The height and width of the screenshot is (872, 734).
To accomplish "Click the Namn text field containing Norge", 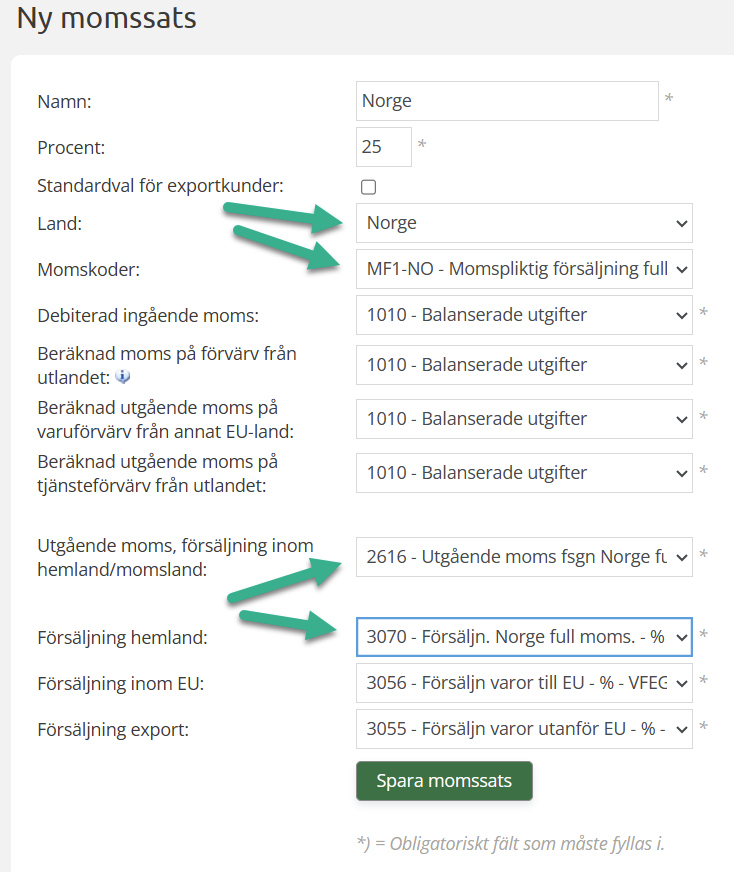I will pos(507,101).
